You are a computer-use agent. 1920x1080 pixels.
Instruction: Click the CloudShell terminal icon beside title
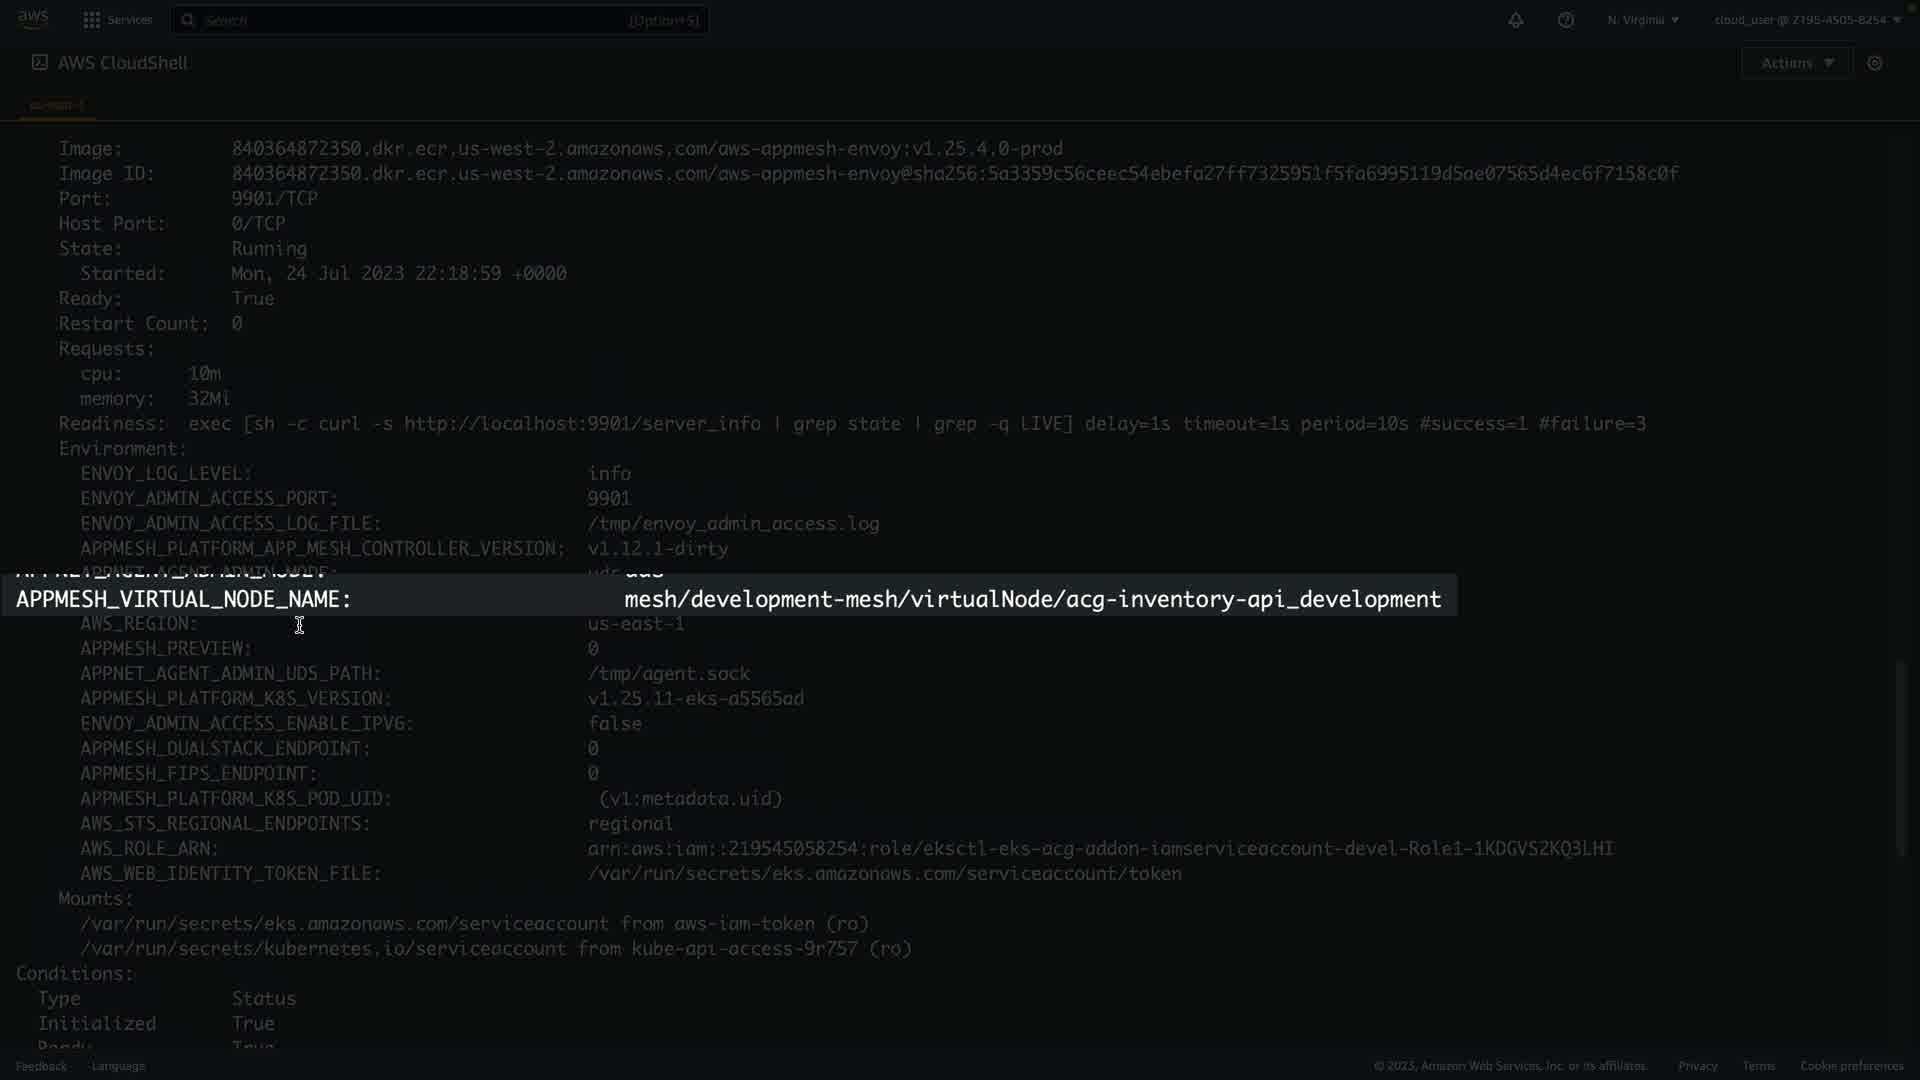[x=40, y=62]
